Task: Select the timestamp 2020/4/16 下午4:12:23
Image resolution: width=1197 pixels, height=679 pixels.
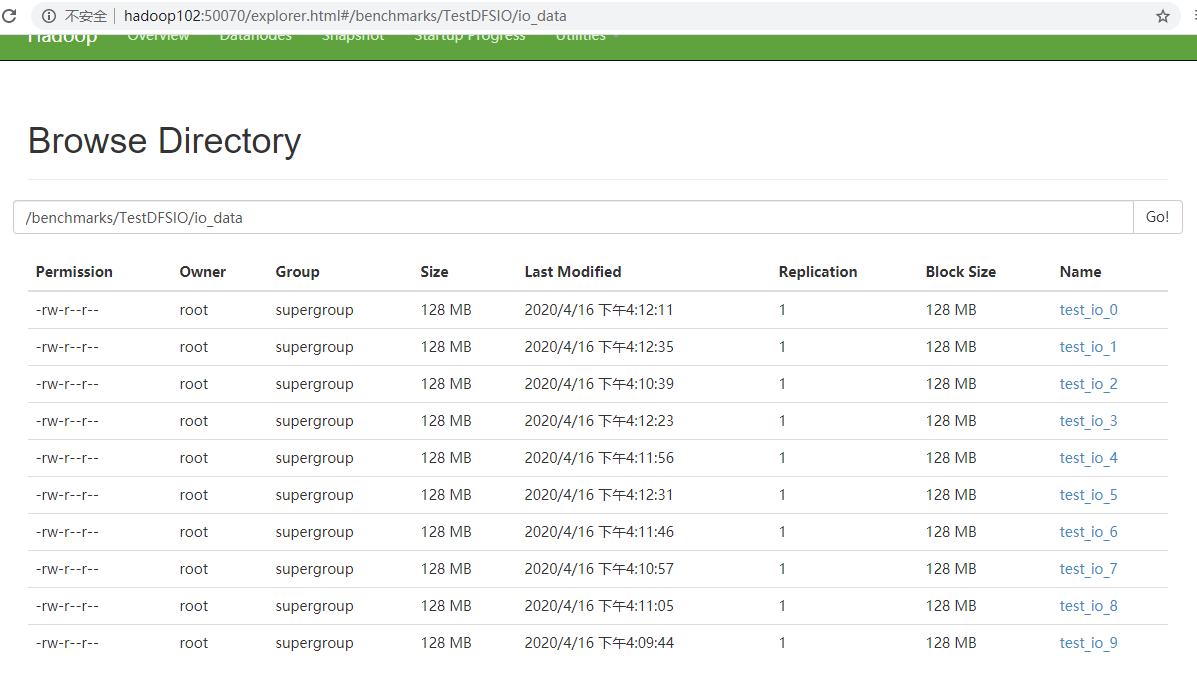Action: tap(598, 421)
